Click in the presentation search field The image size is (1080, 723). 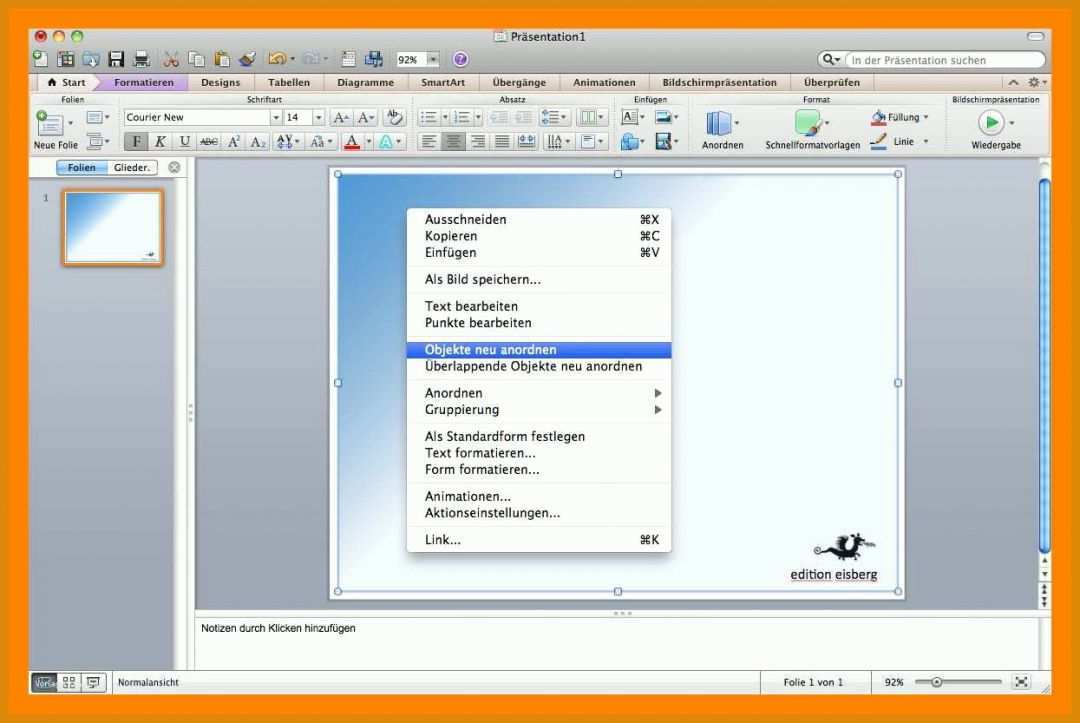944,60
